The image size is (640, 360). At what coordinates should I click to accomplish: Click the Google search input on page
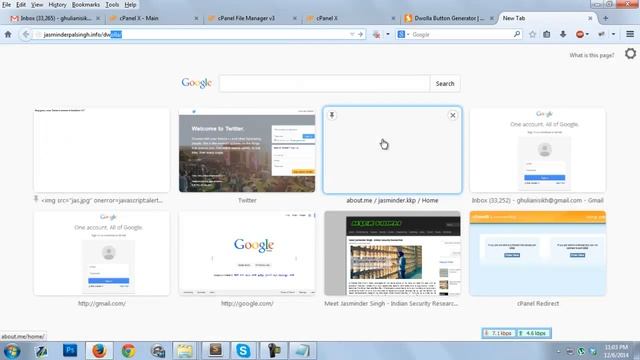click(324, 84)
